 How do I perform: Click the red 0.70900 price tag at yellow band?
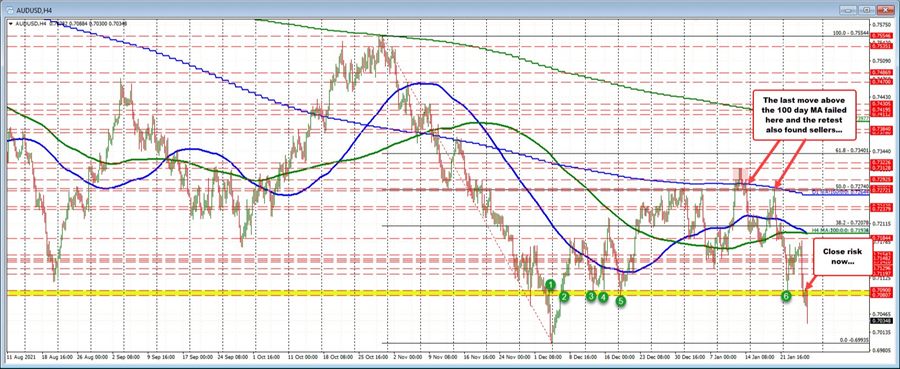(x=882, y=290)
